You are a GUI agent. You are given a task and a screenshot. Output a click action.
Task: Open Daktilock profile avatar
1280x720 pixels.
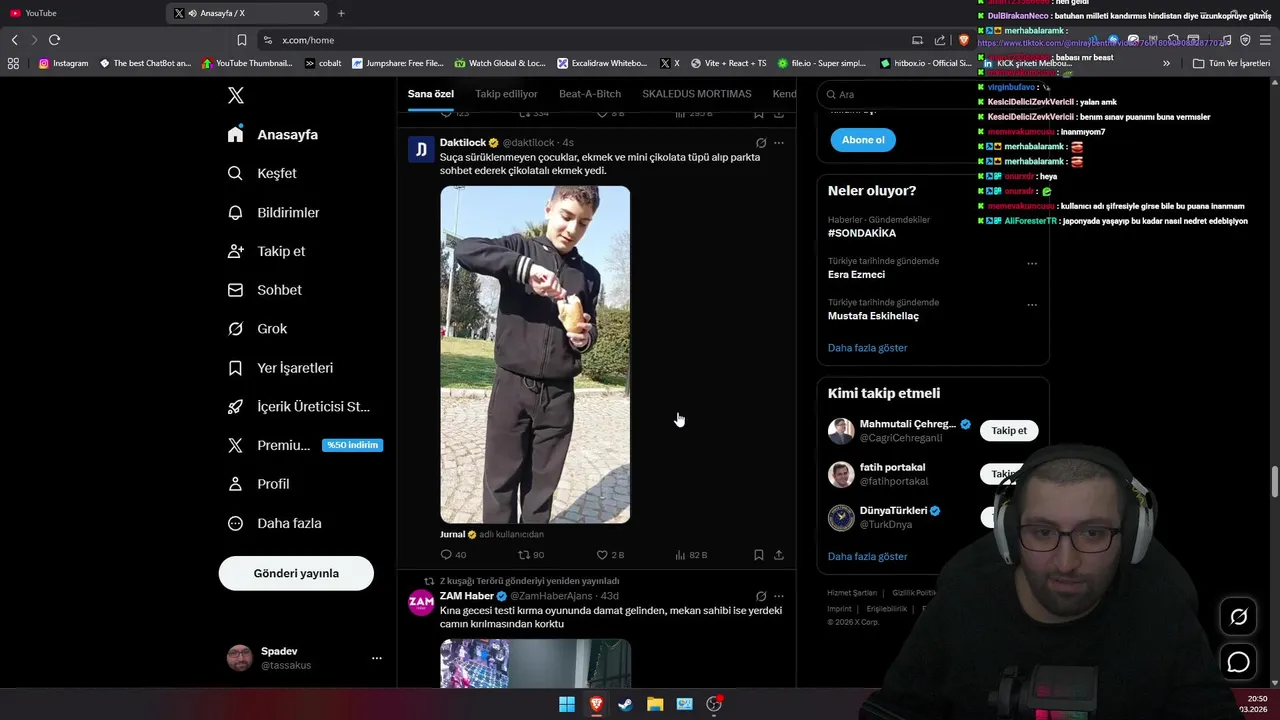(421, 150)
